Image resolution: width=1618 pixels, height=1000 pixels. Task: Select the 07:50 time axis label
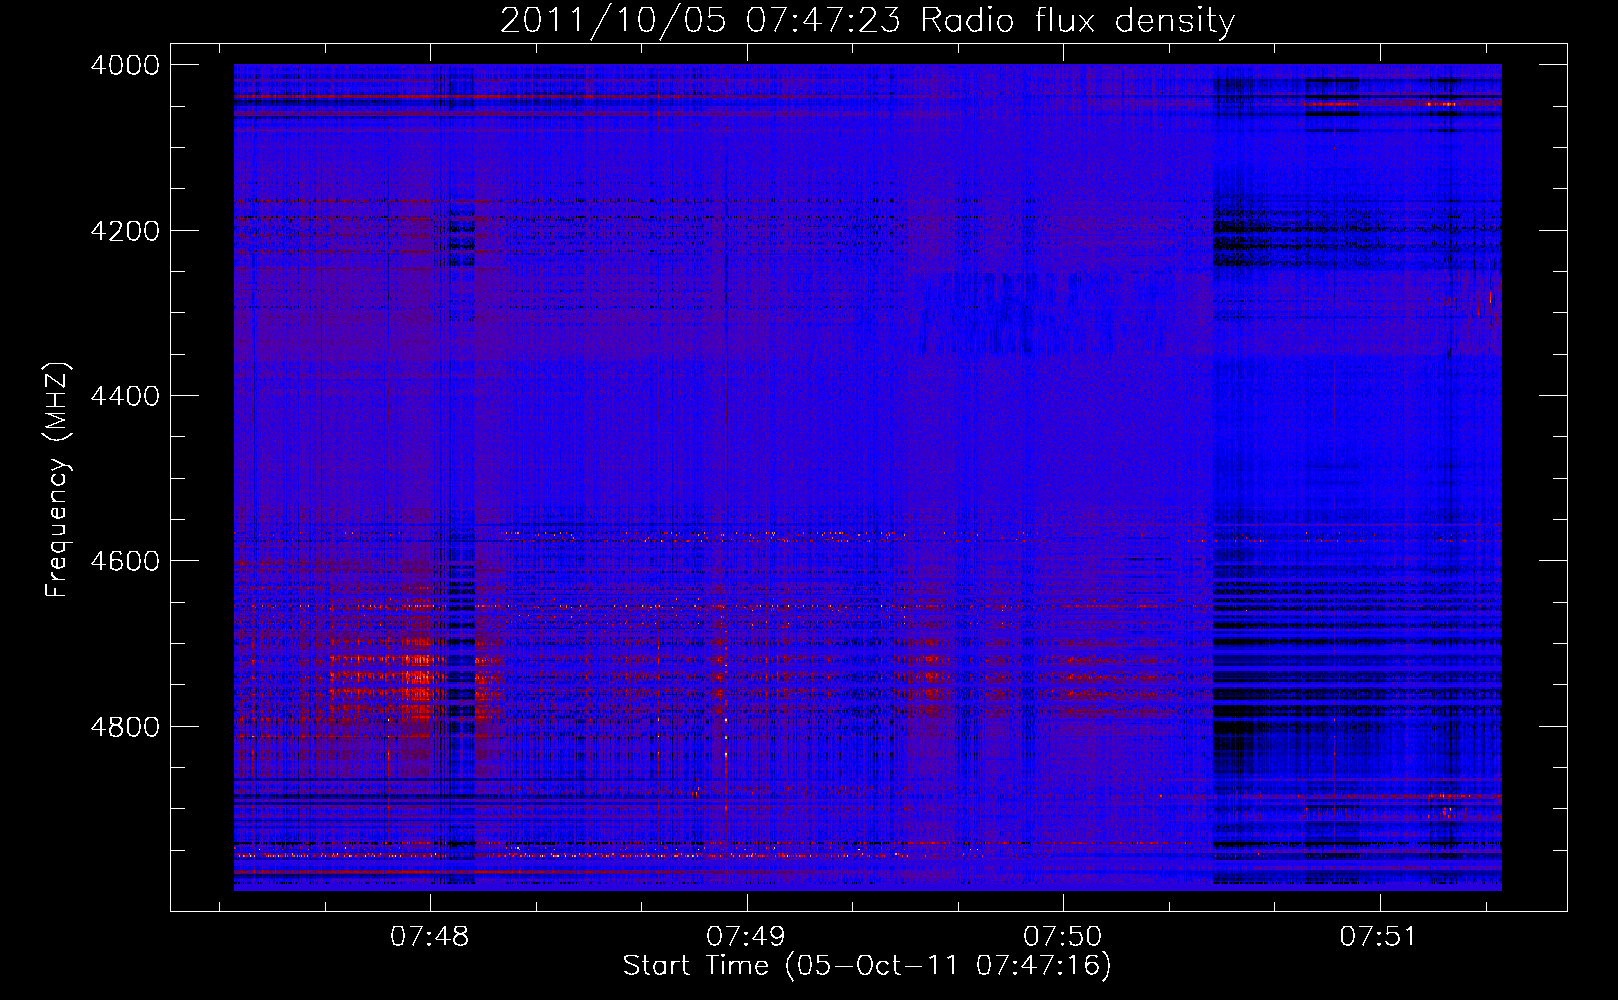tap(1063, 937)
